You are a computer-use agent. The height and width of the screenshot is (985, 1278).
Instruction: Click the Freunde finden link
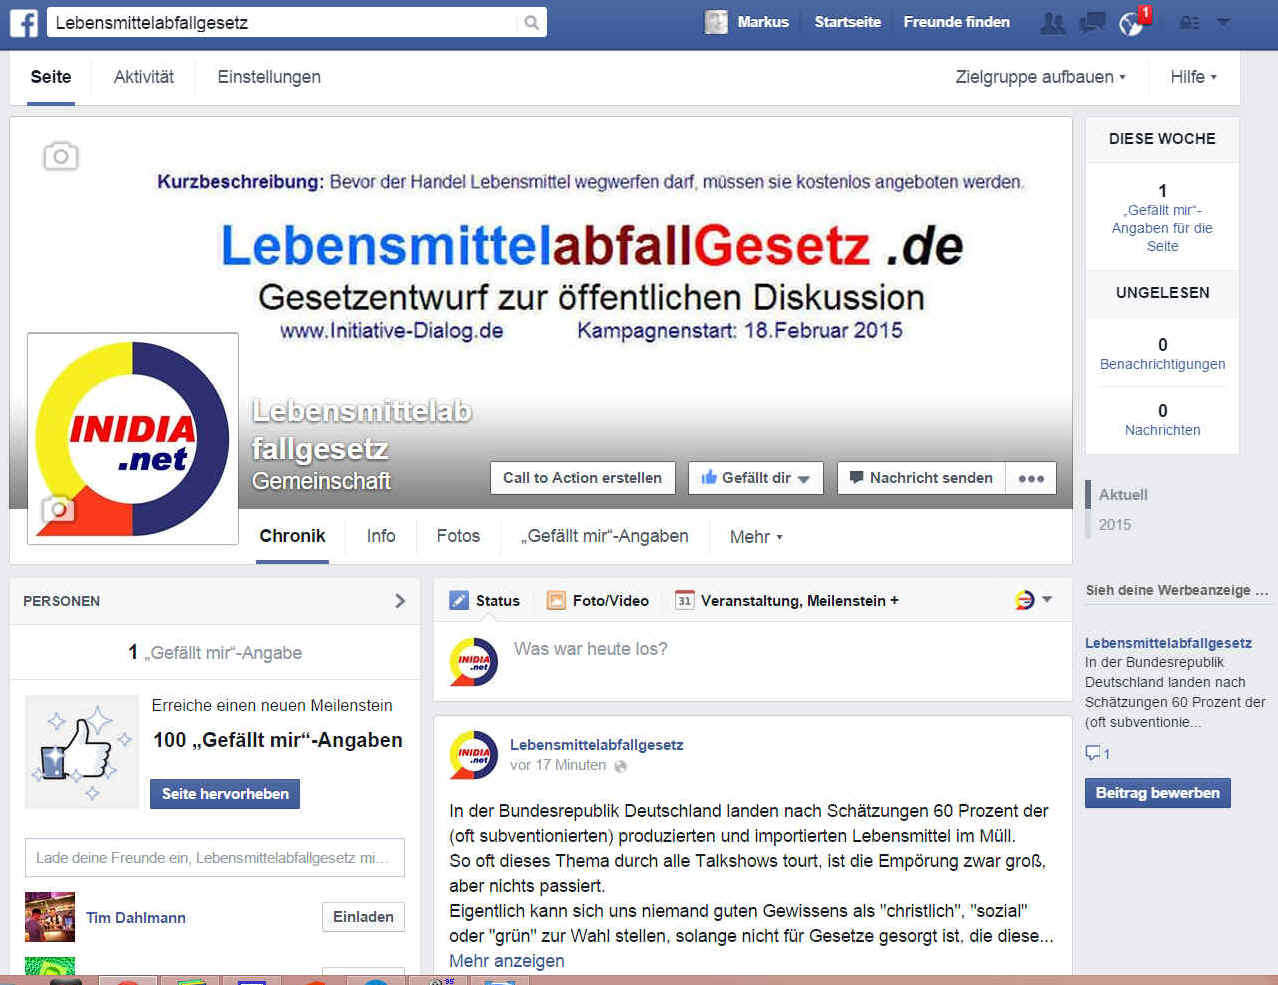[x=957, y=22]
